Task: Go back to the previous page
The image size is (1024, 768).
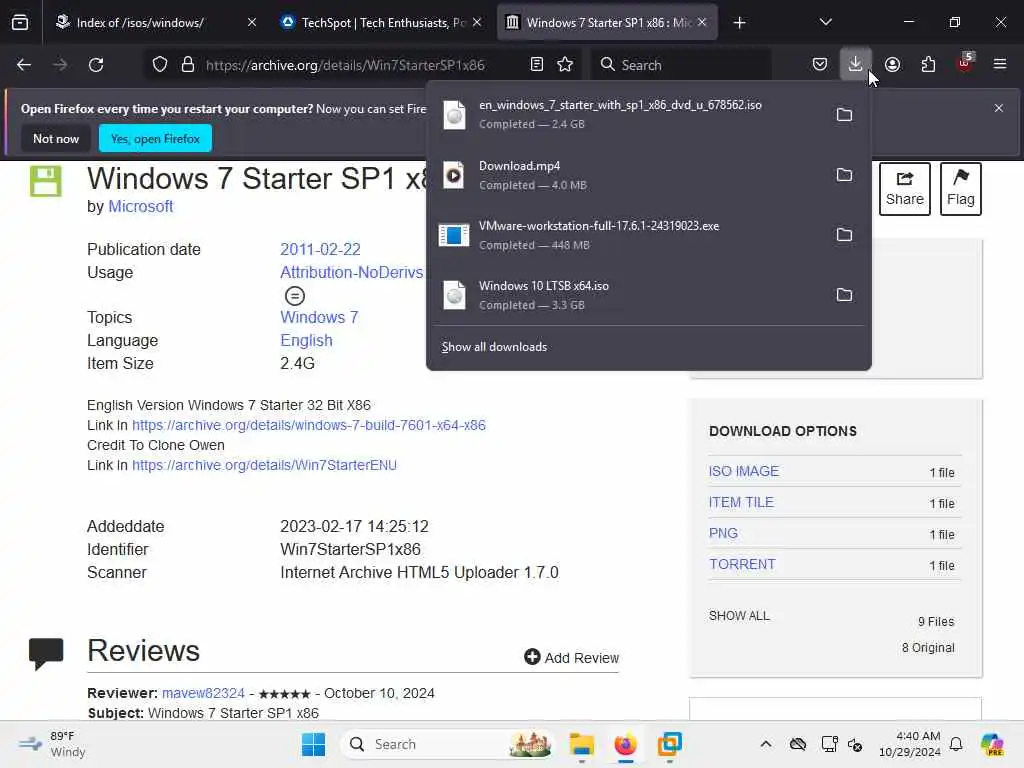Action: point(24,65)
